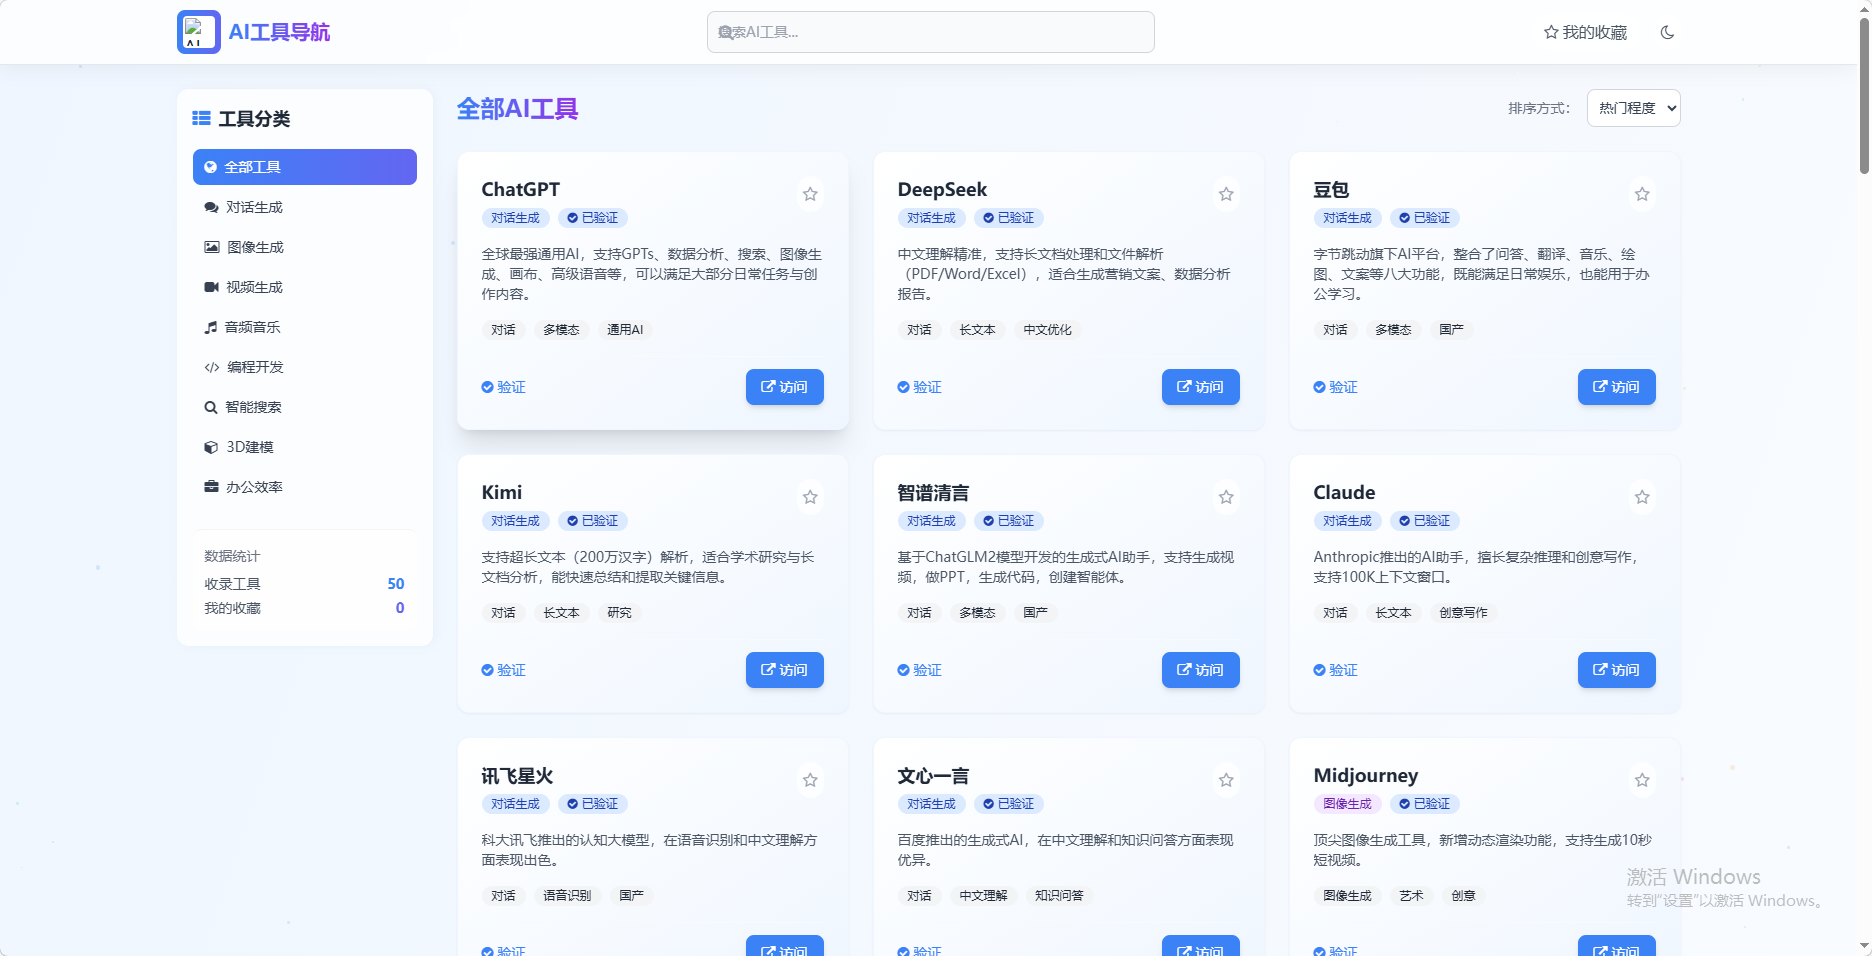Screen dimensions: 1872x956
Task: Favorite the Claude card via its star icon
Action: [1641, 497]
